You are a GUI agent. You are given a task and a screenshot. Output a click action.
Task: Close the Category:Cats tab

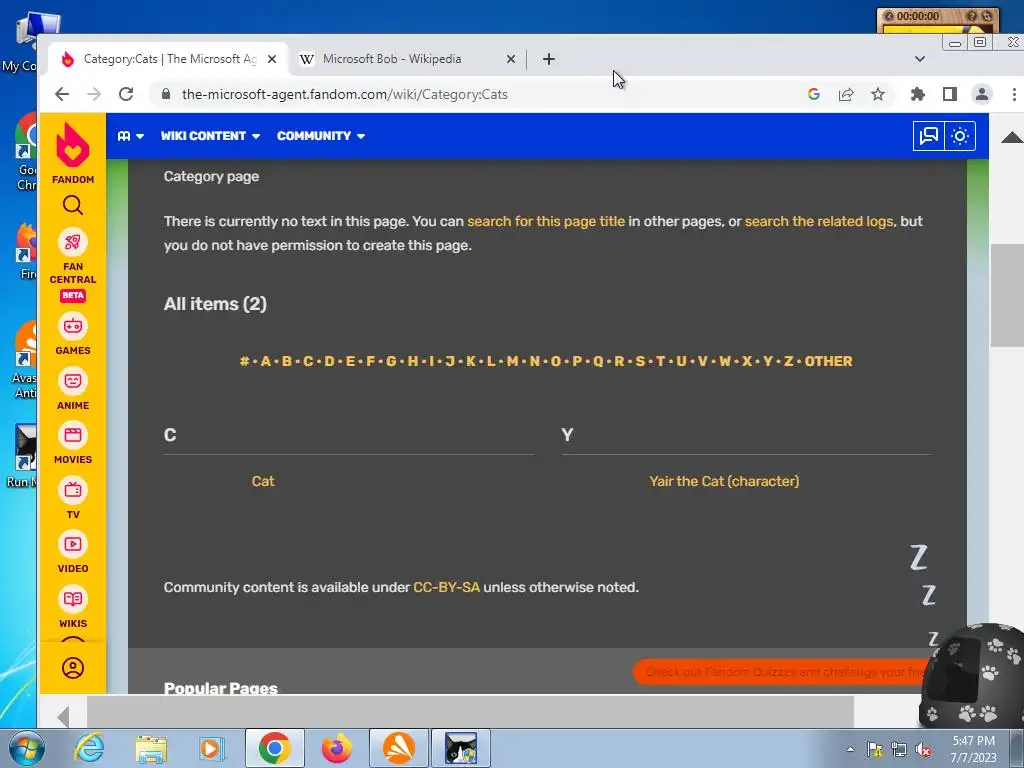click(x=272, y=59)
